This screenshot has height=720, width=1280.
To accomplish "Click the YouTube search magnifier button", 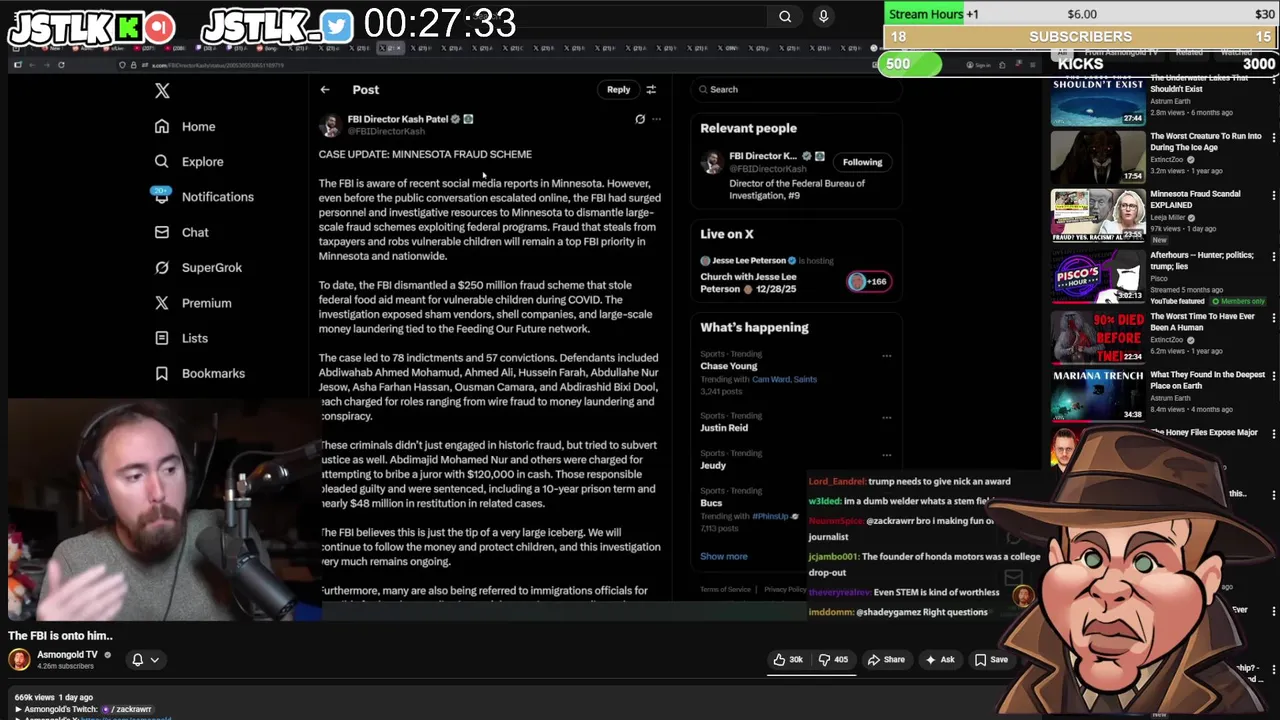I will click(x=785, y=16).
